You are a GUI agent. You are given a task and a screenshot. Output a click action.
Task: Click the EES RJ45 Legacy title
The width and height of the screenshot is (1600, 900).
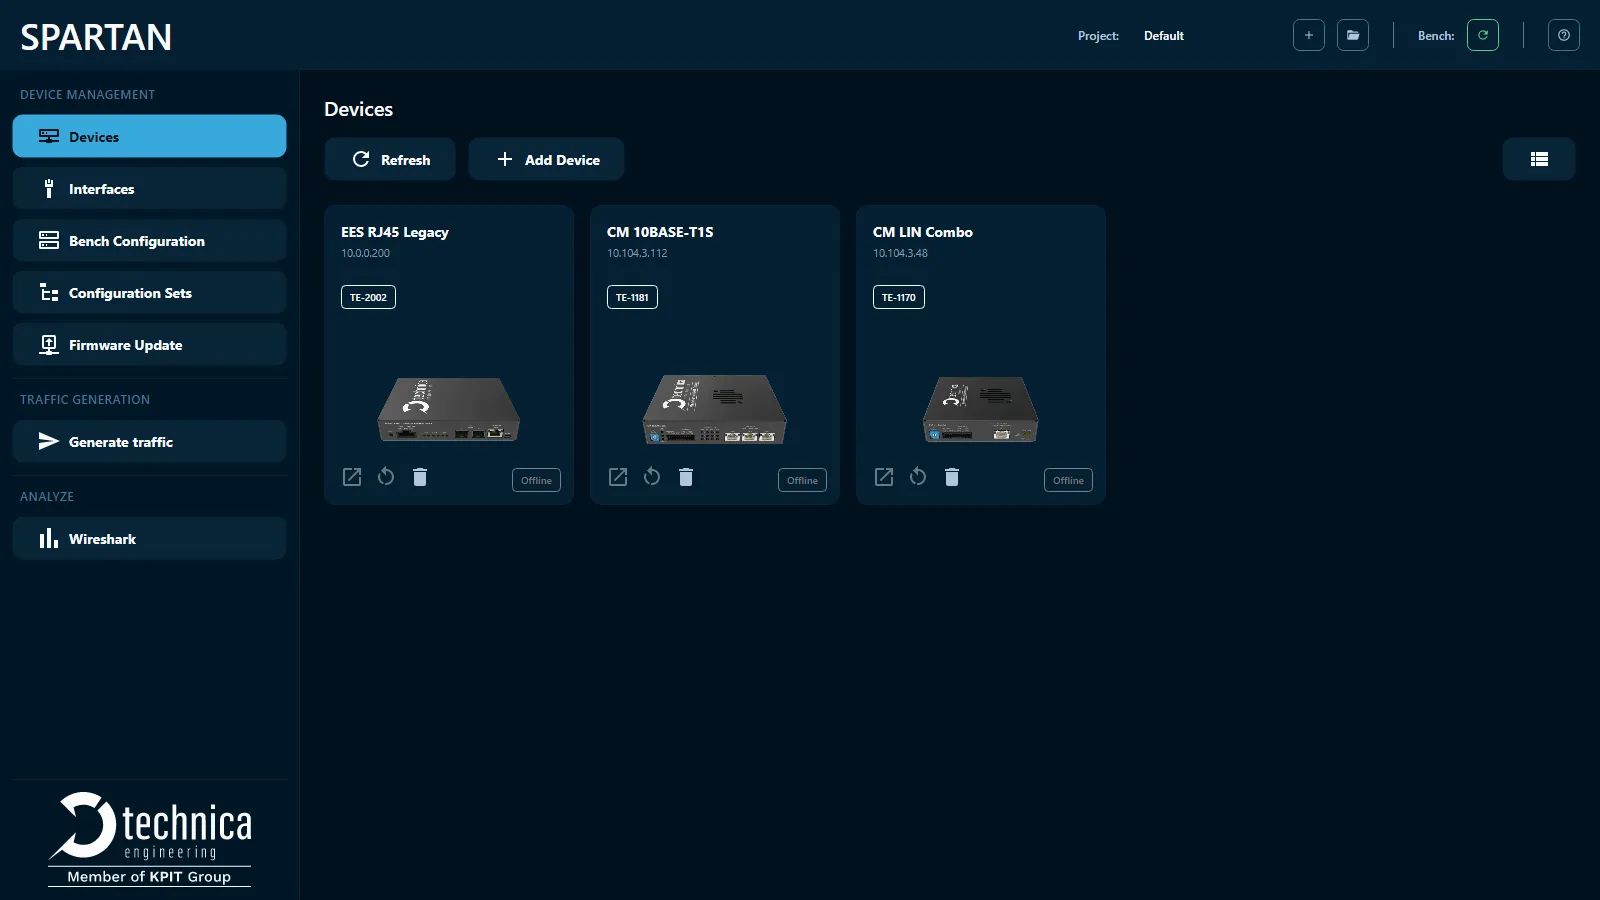tap(394, 232)
